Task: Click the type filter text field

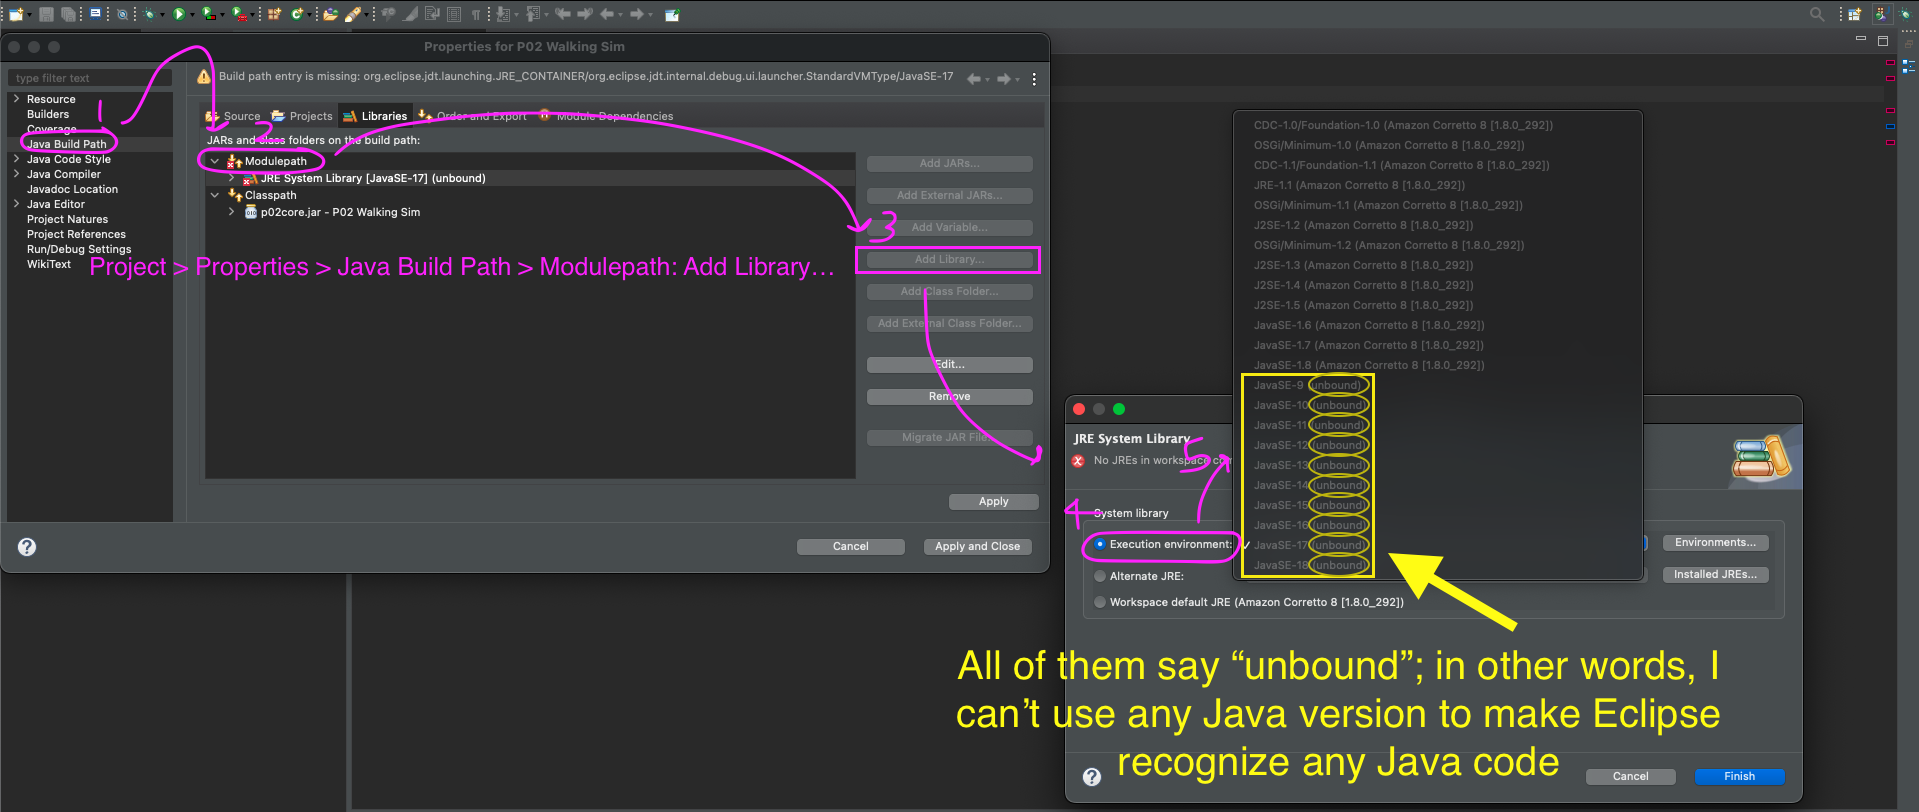Action: [90, 78]
